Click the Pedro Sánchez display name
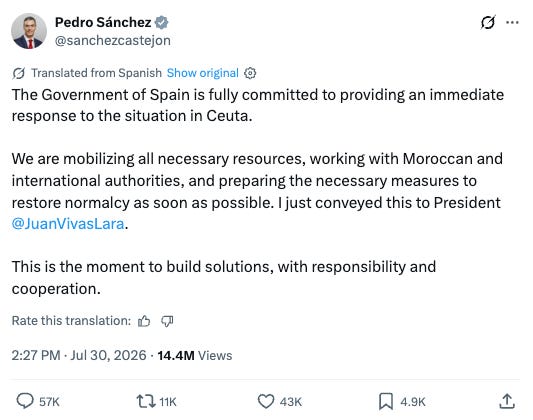533x420 pixels. click(x=103, y=22)
